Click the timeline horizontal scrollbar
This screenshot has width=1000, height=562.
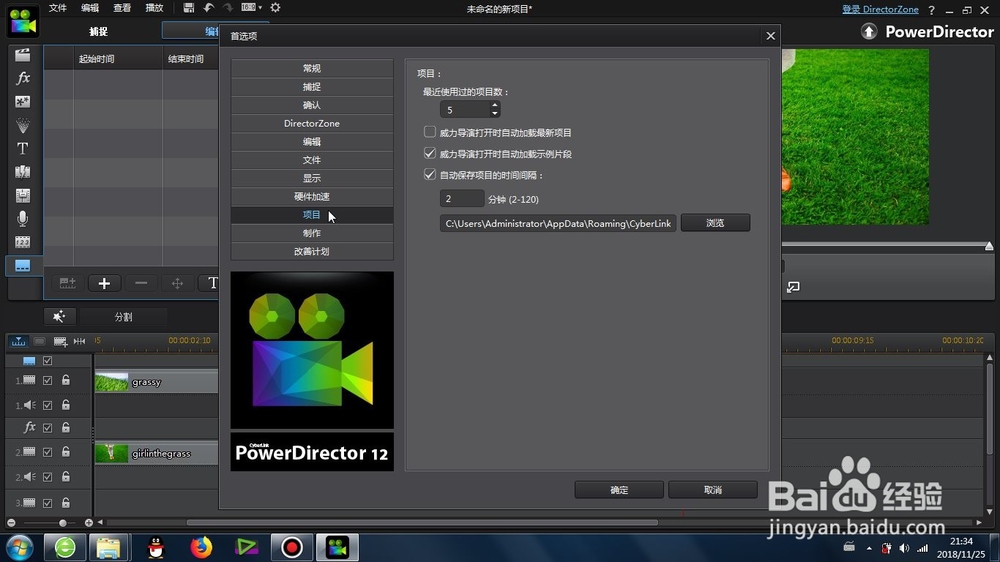coord(422,522)
